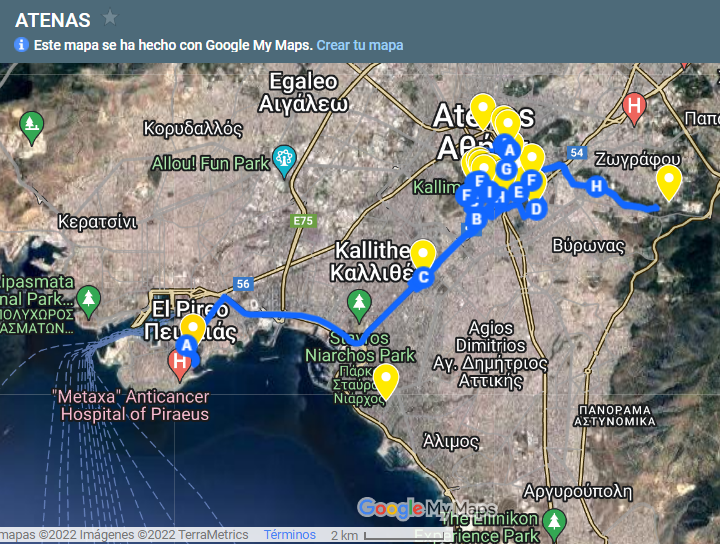This screenshot has width=720, height=556.
Task: Click the yellow pin over El Pireo
Action: [193, 327]
